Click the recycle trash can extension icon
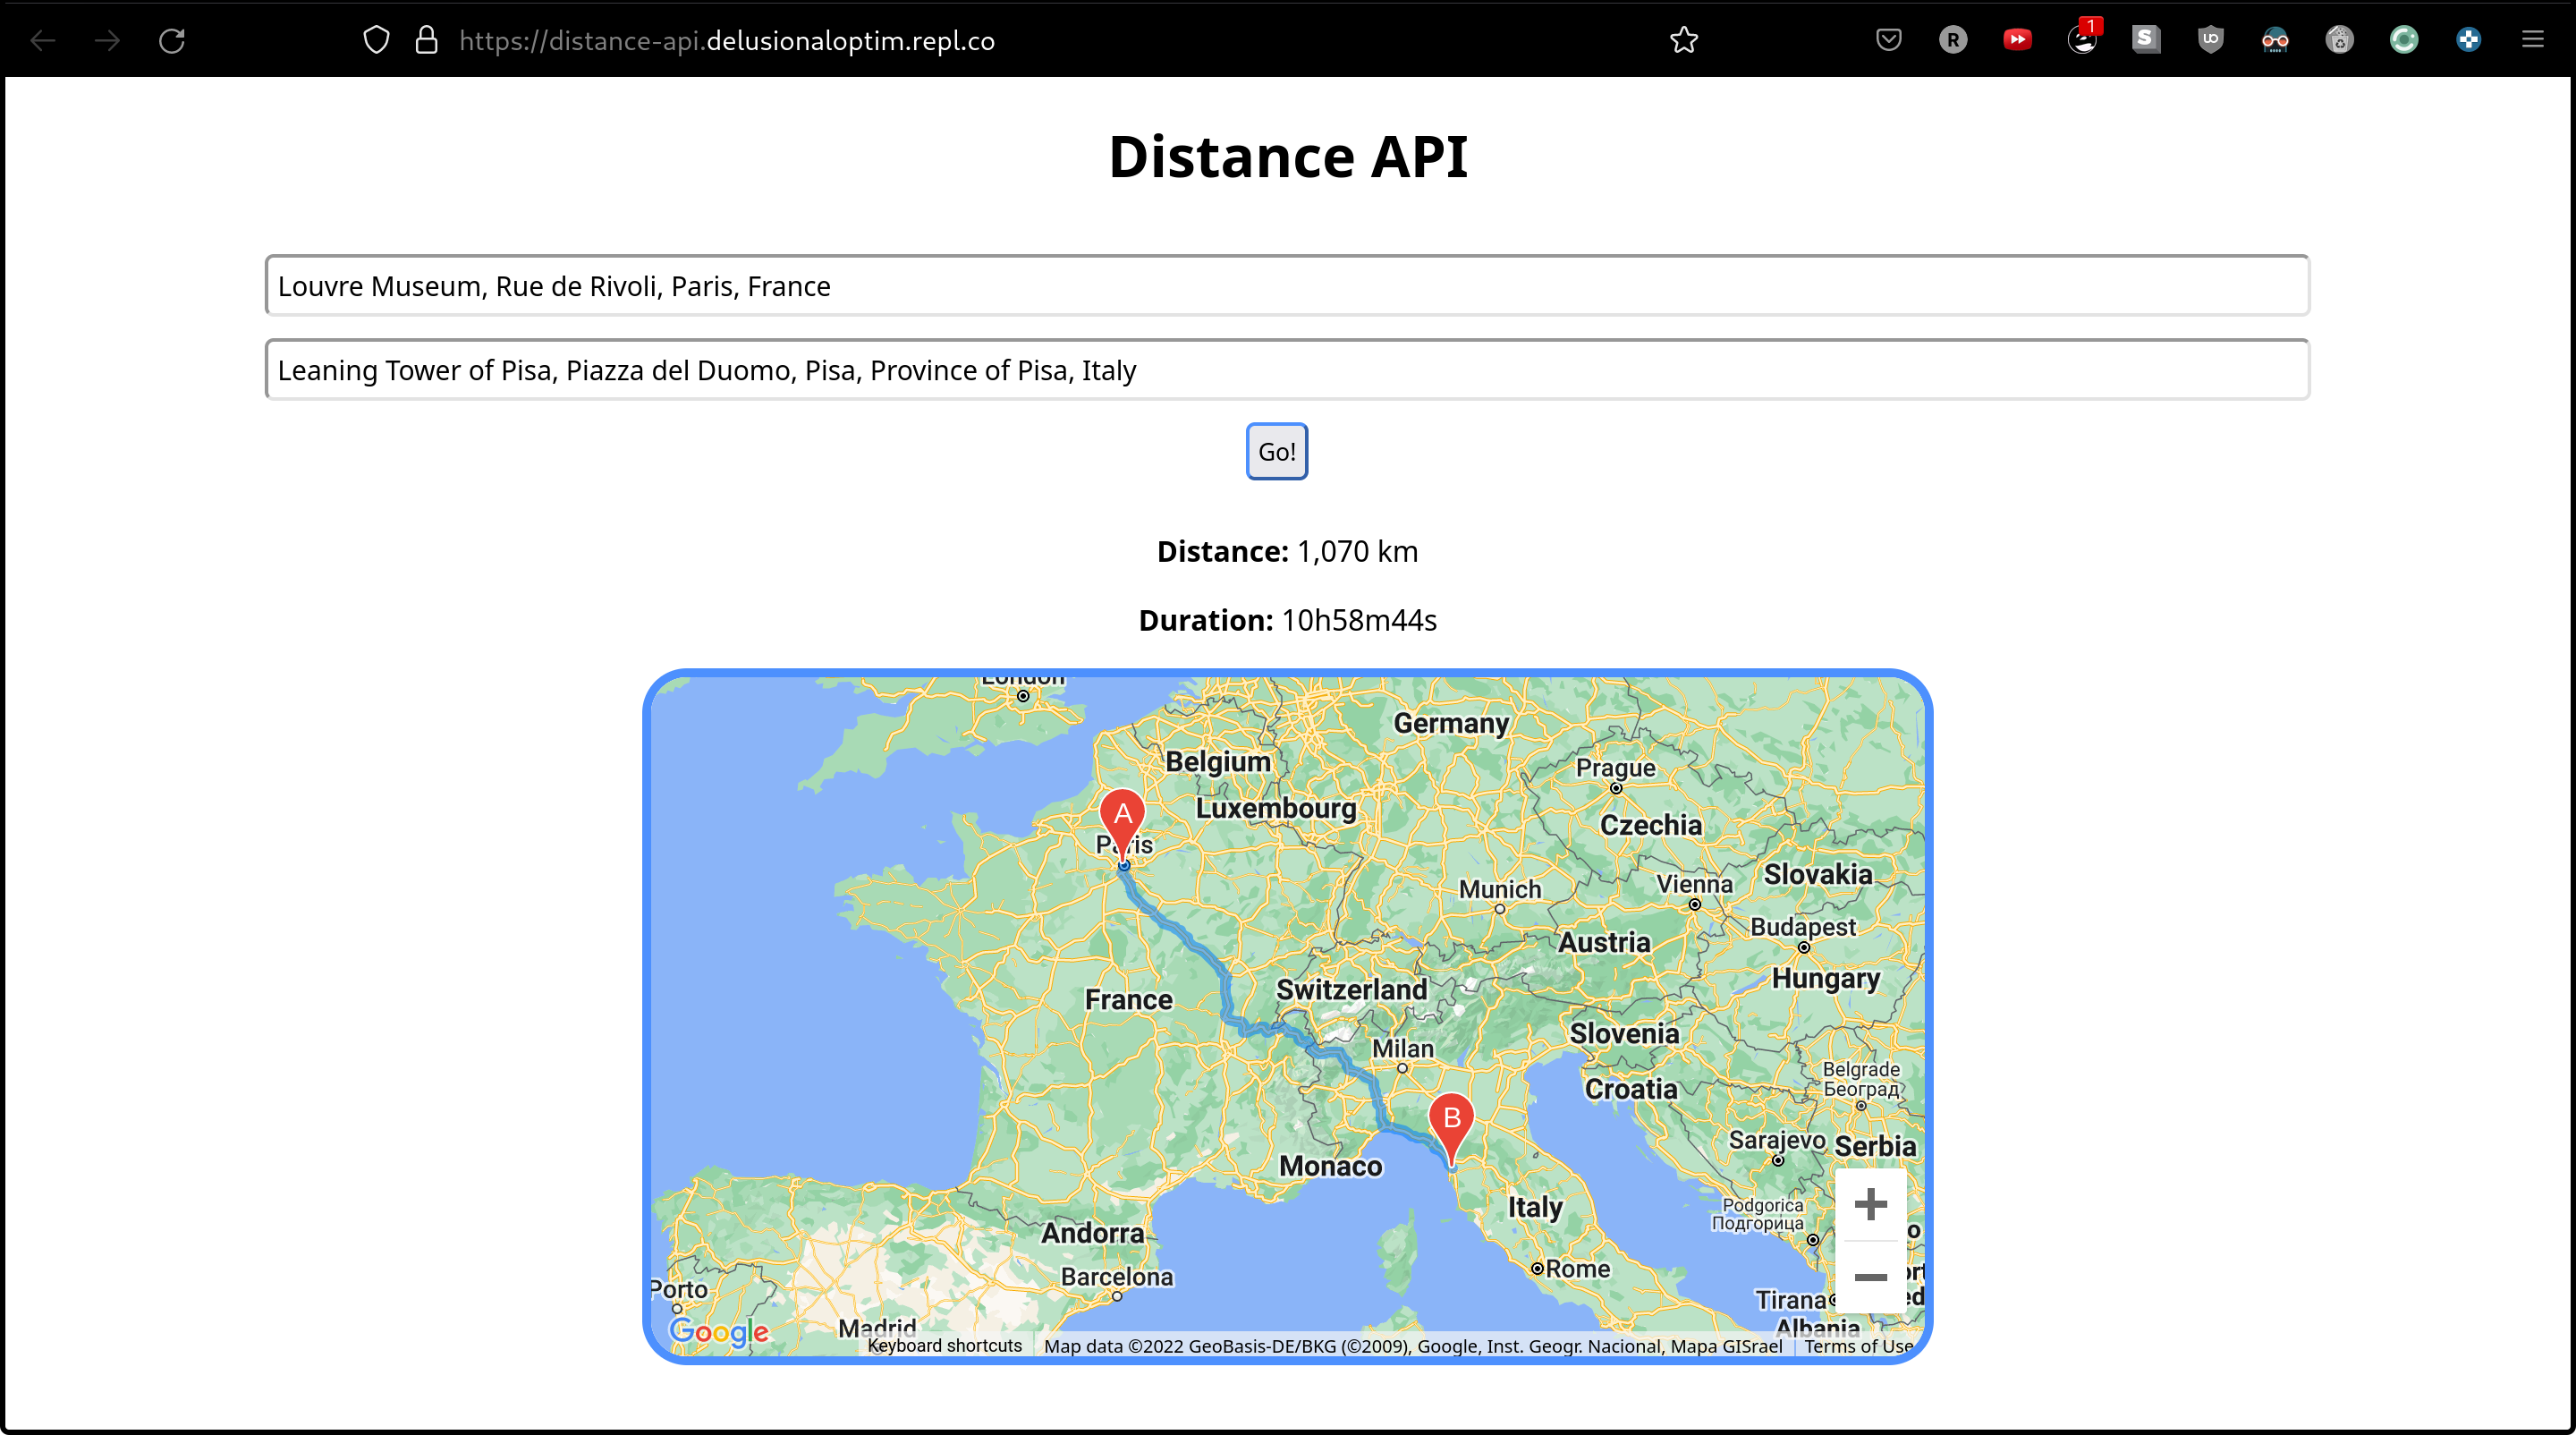Screen dimensions: 2576x1435 tap(2339, 40)
